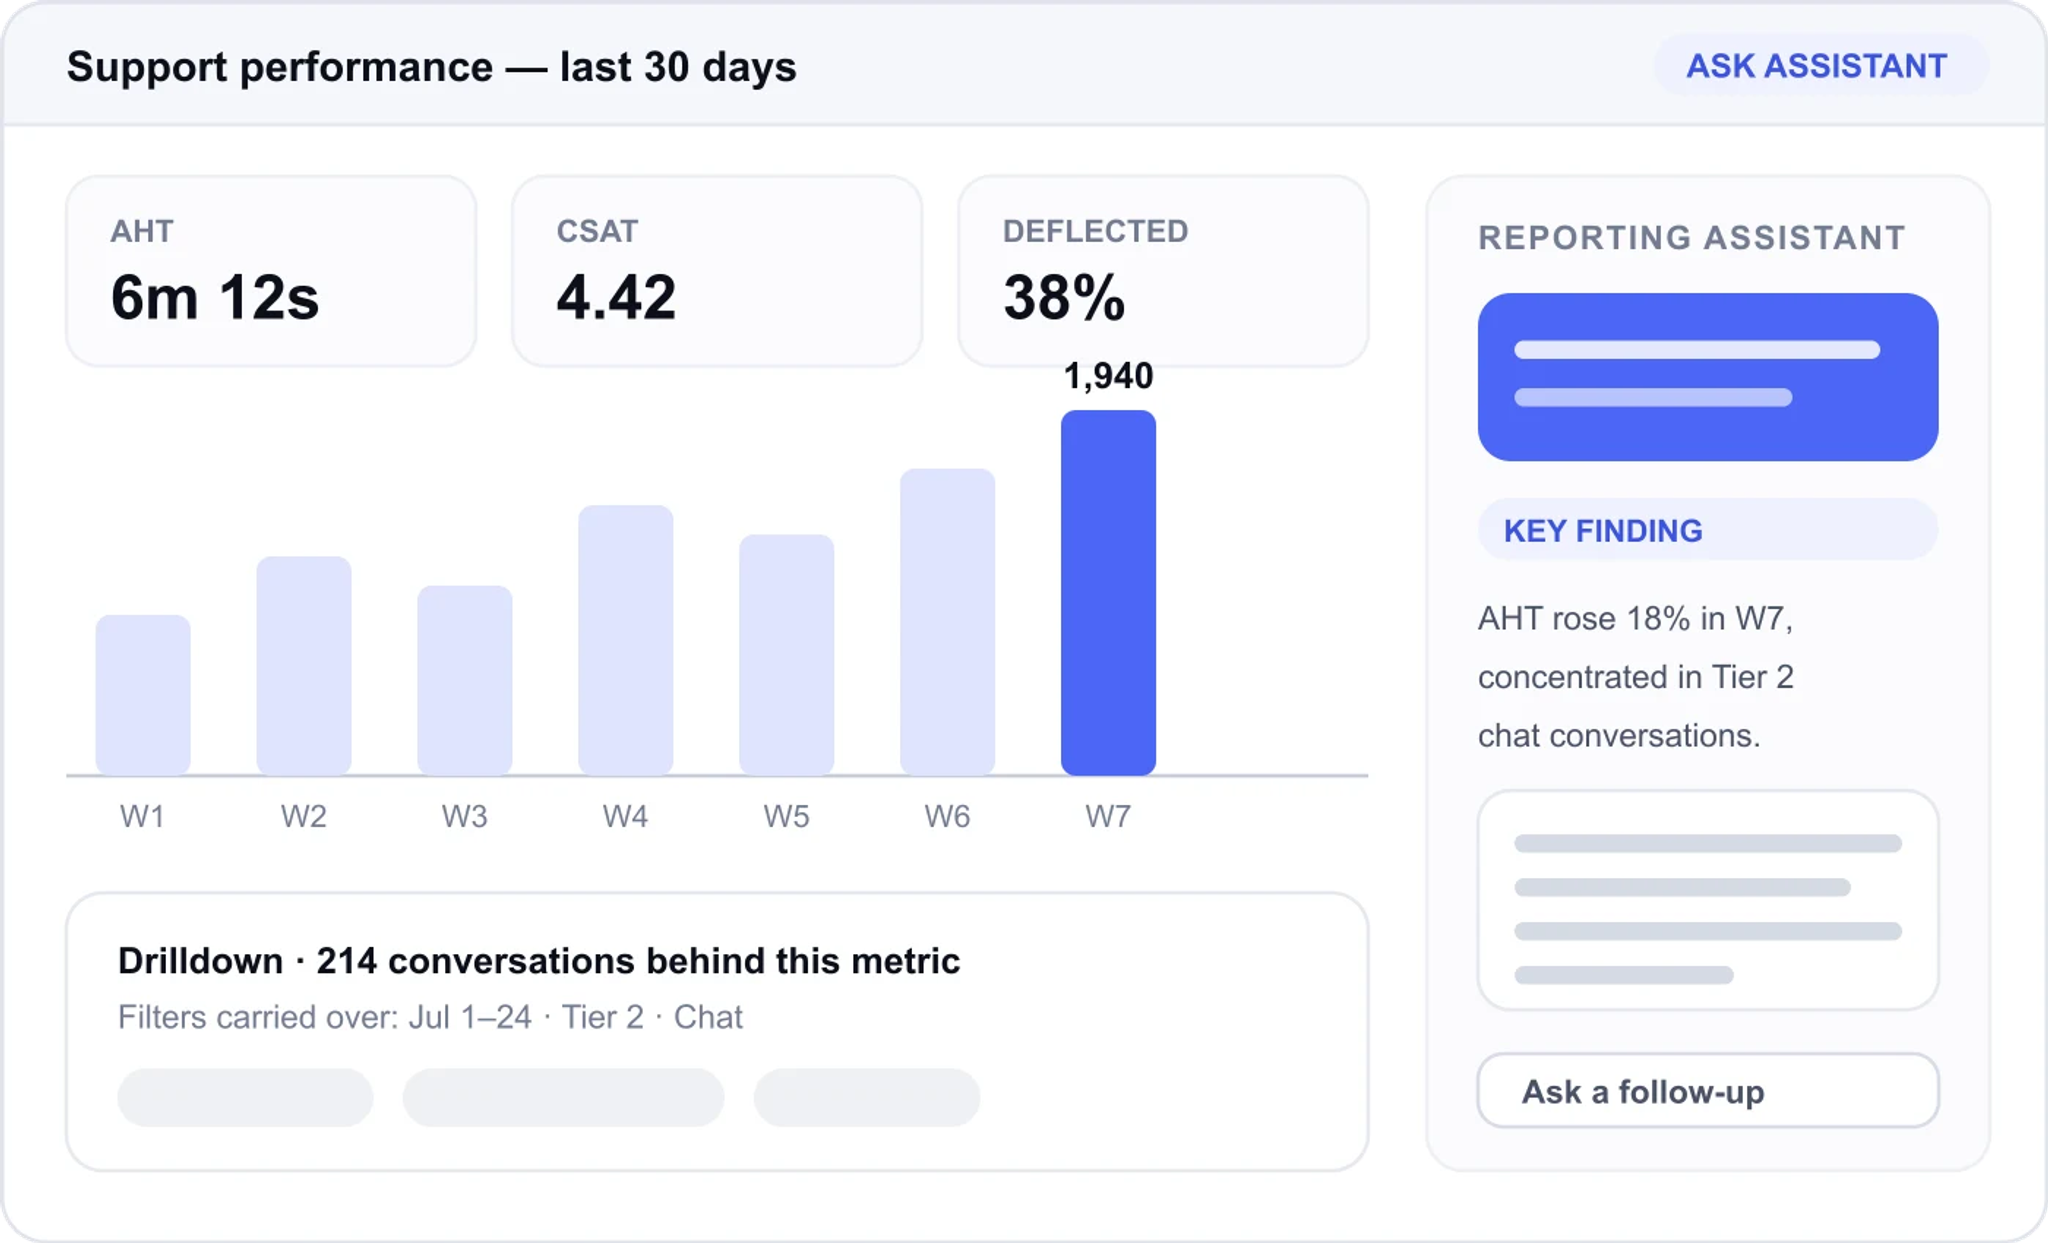Select the W5 bar in the chart
2048x1243 pixels.
click(x=787, y=655)
